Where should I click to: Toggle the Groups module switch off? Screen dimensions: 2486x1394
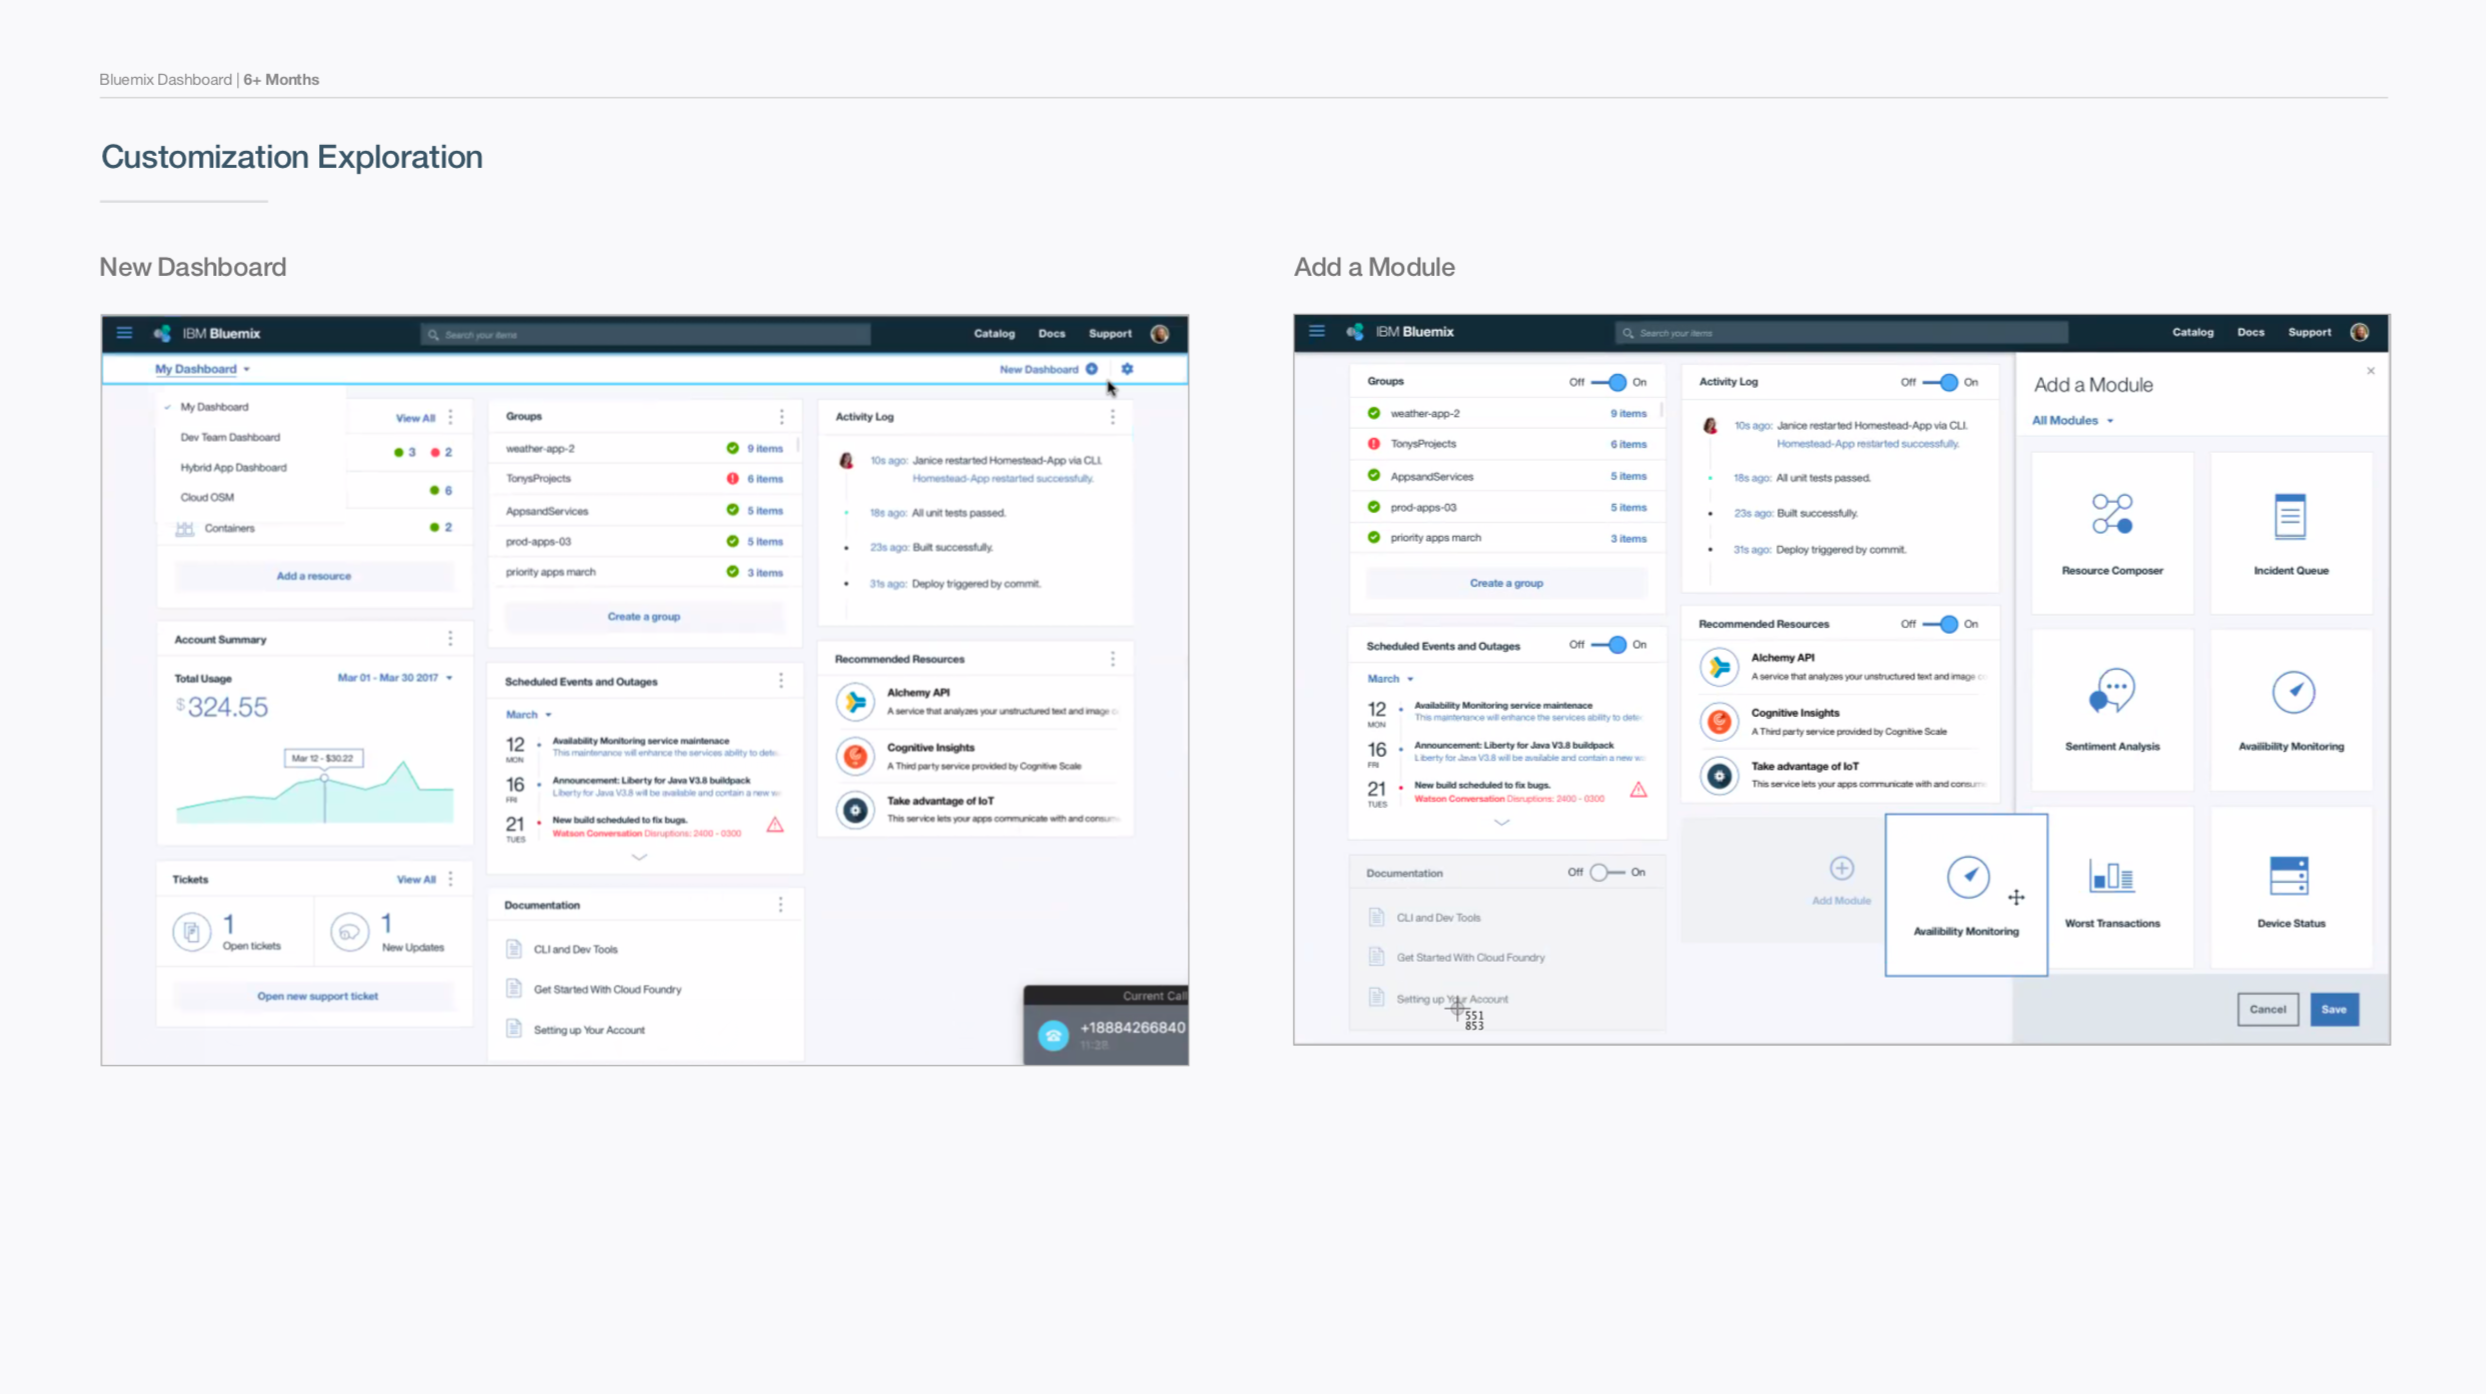pos(1609,382)
